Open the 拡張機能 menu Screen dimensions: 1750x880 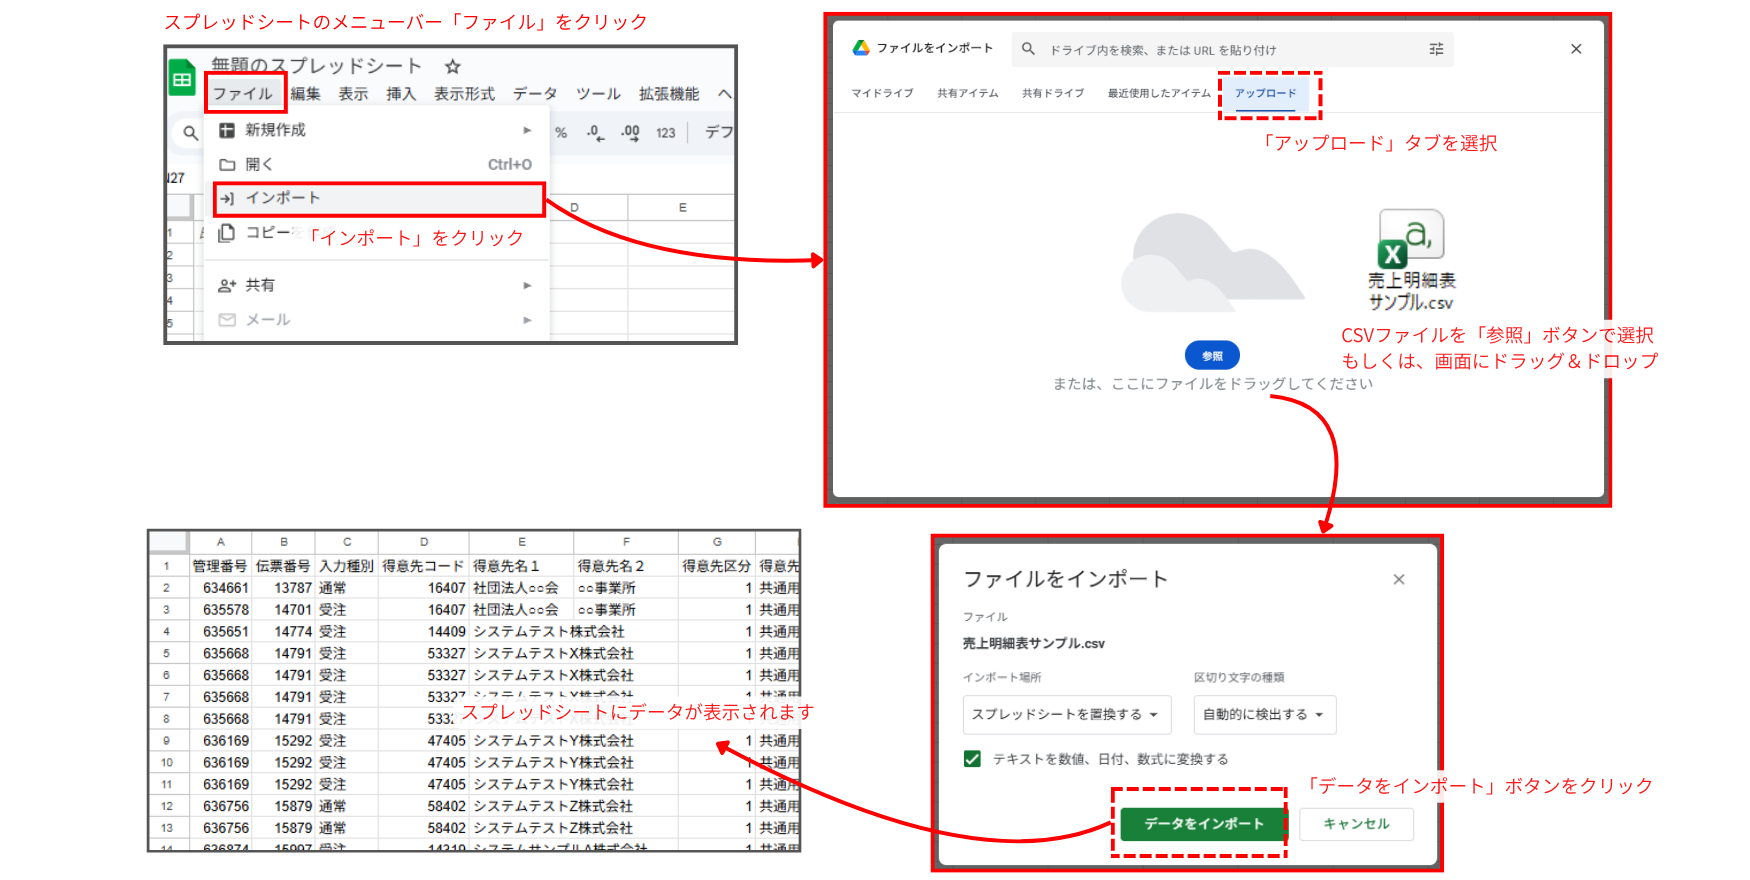pyautogui.click(x=669, y=94)
